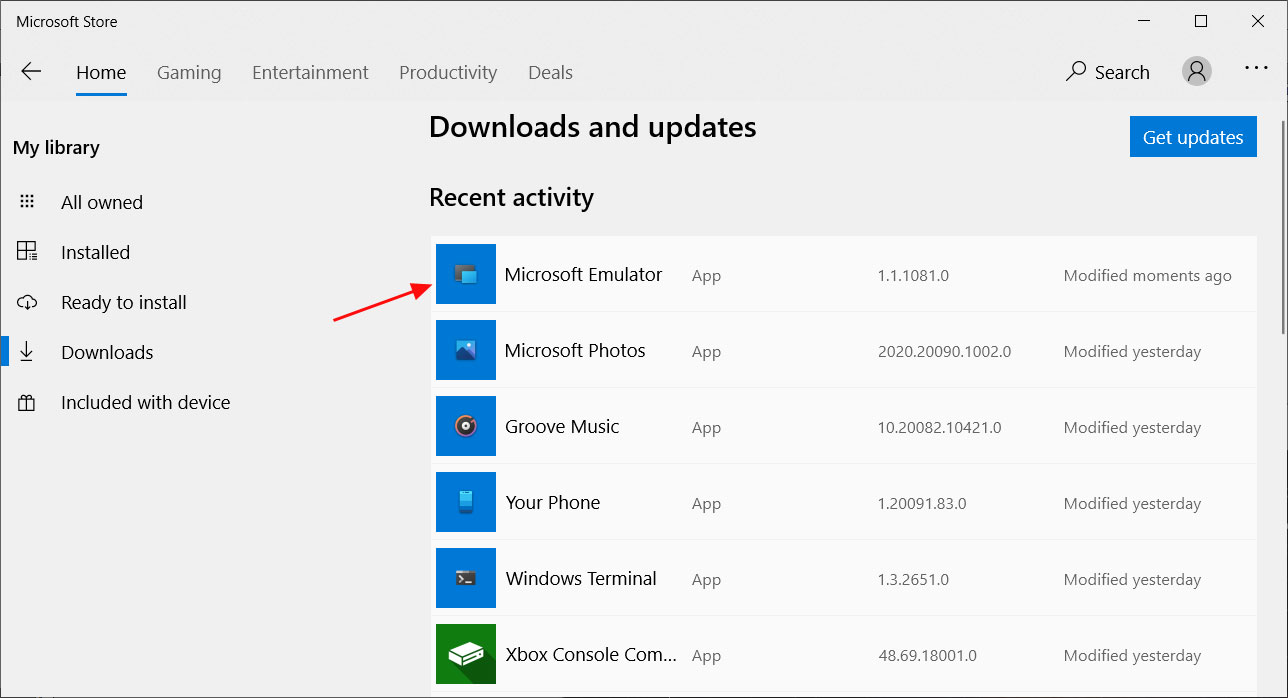Image resolution: width=1288 pixels, height=698 pixels.
Task: Go to the Deals tab
Action: (550, 73)
